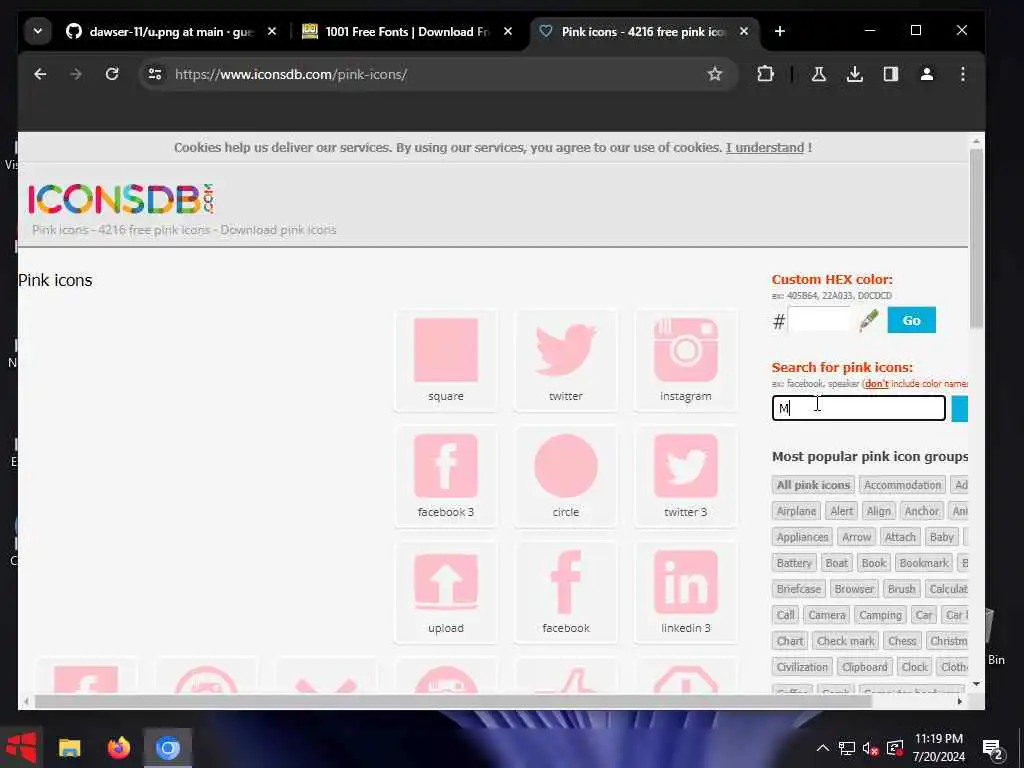Viewport: 1024px width, 768px height.
Task: Switch to the 1001 Free Fonts tab
Action: [x=407, y=31]
